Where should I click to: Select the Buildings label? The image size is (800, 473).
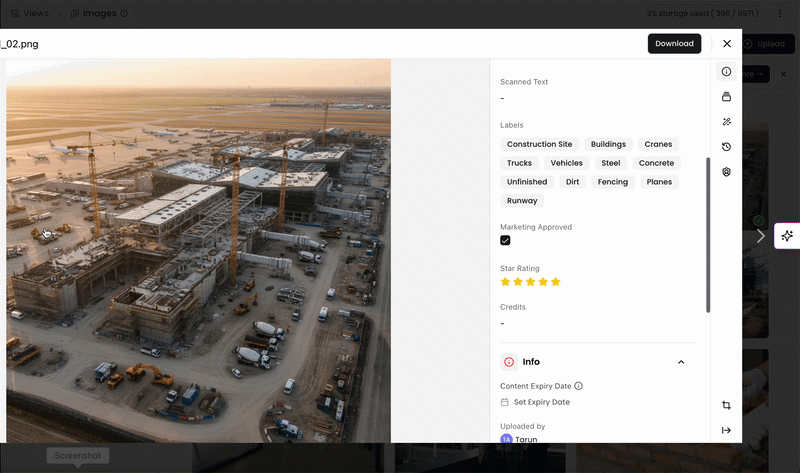(x=608, y=144)
